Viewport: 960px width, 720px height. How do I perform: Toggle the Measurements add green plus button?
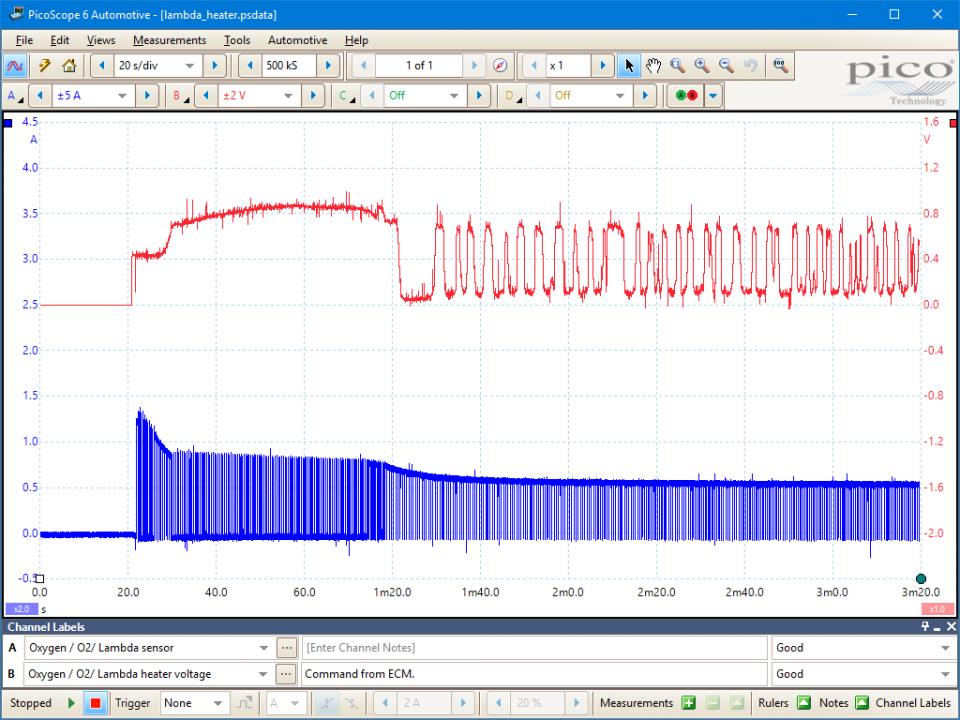689,703
